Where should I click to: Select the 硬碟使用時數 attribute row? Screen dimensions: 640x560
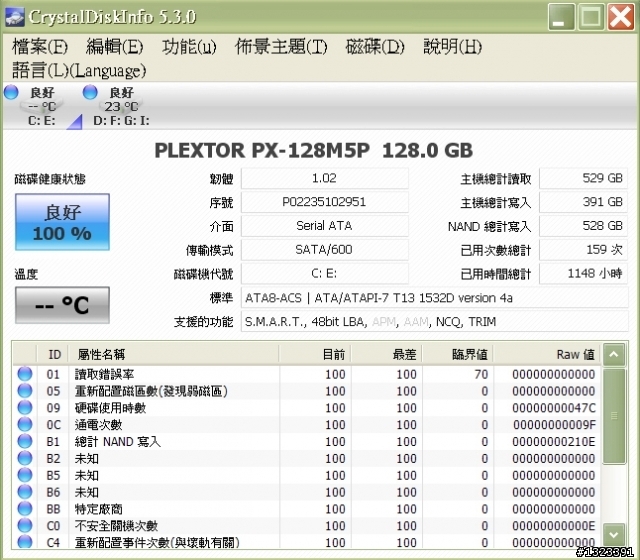point(307,408)
